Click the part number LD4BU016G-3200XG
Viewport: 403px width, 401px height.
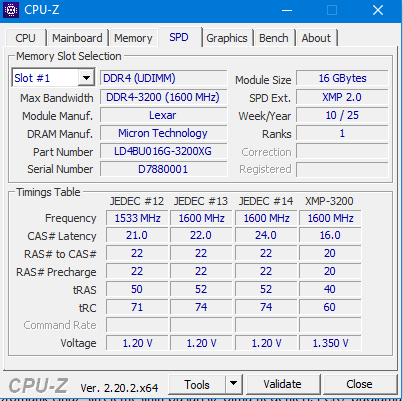[164, 151]
